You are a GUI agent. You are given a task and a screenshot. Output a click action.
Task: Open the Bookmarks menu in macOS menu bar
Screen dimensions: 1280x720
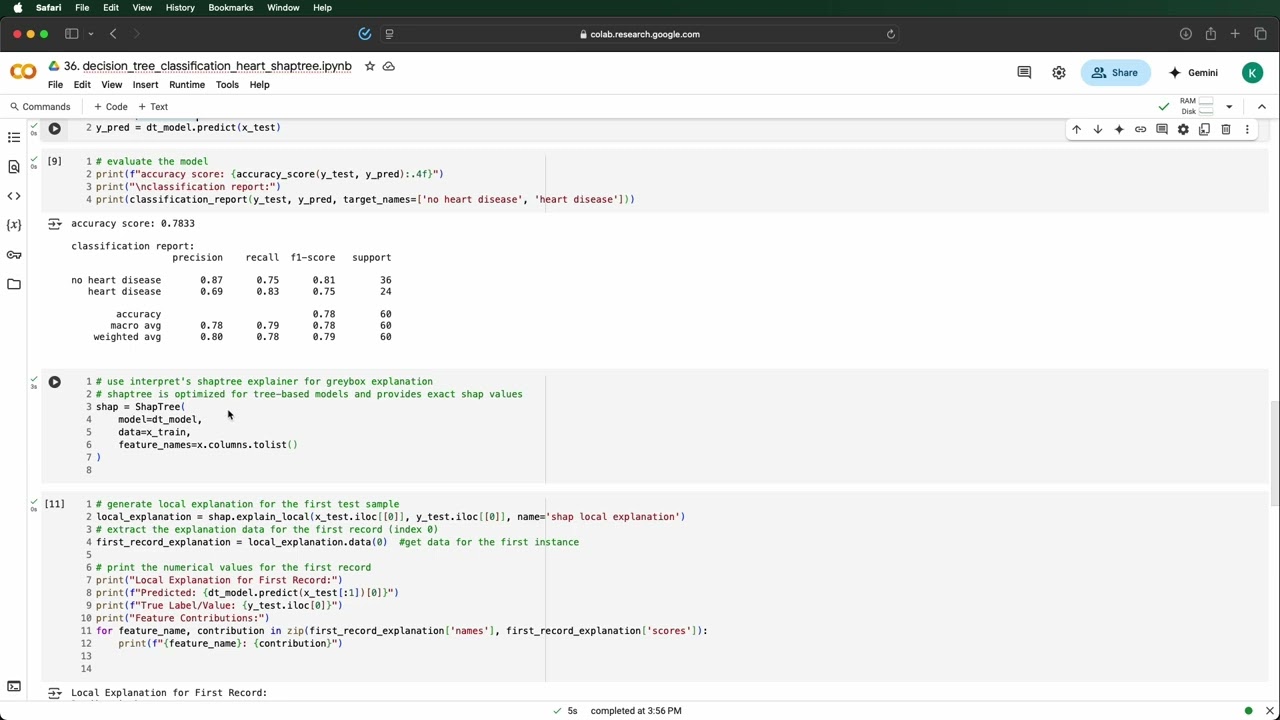coord(231,8)
